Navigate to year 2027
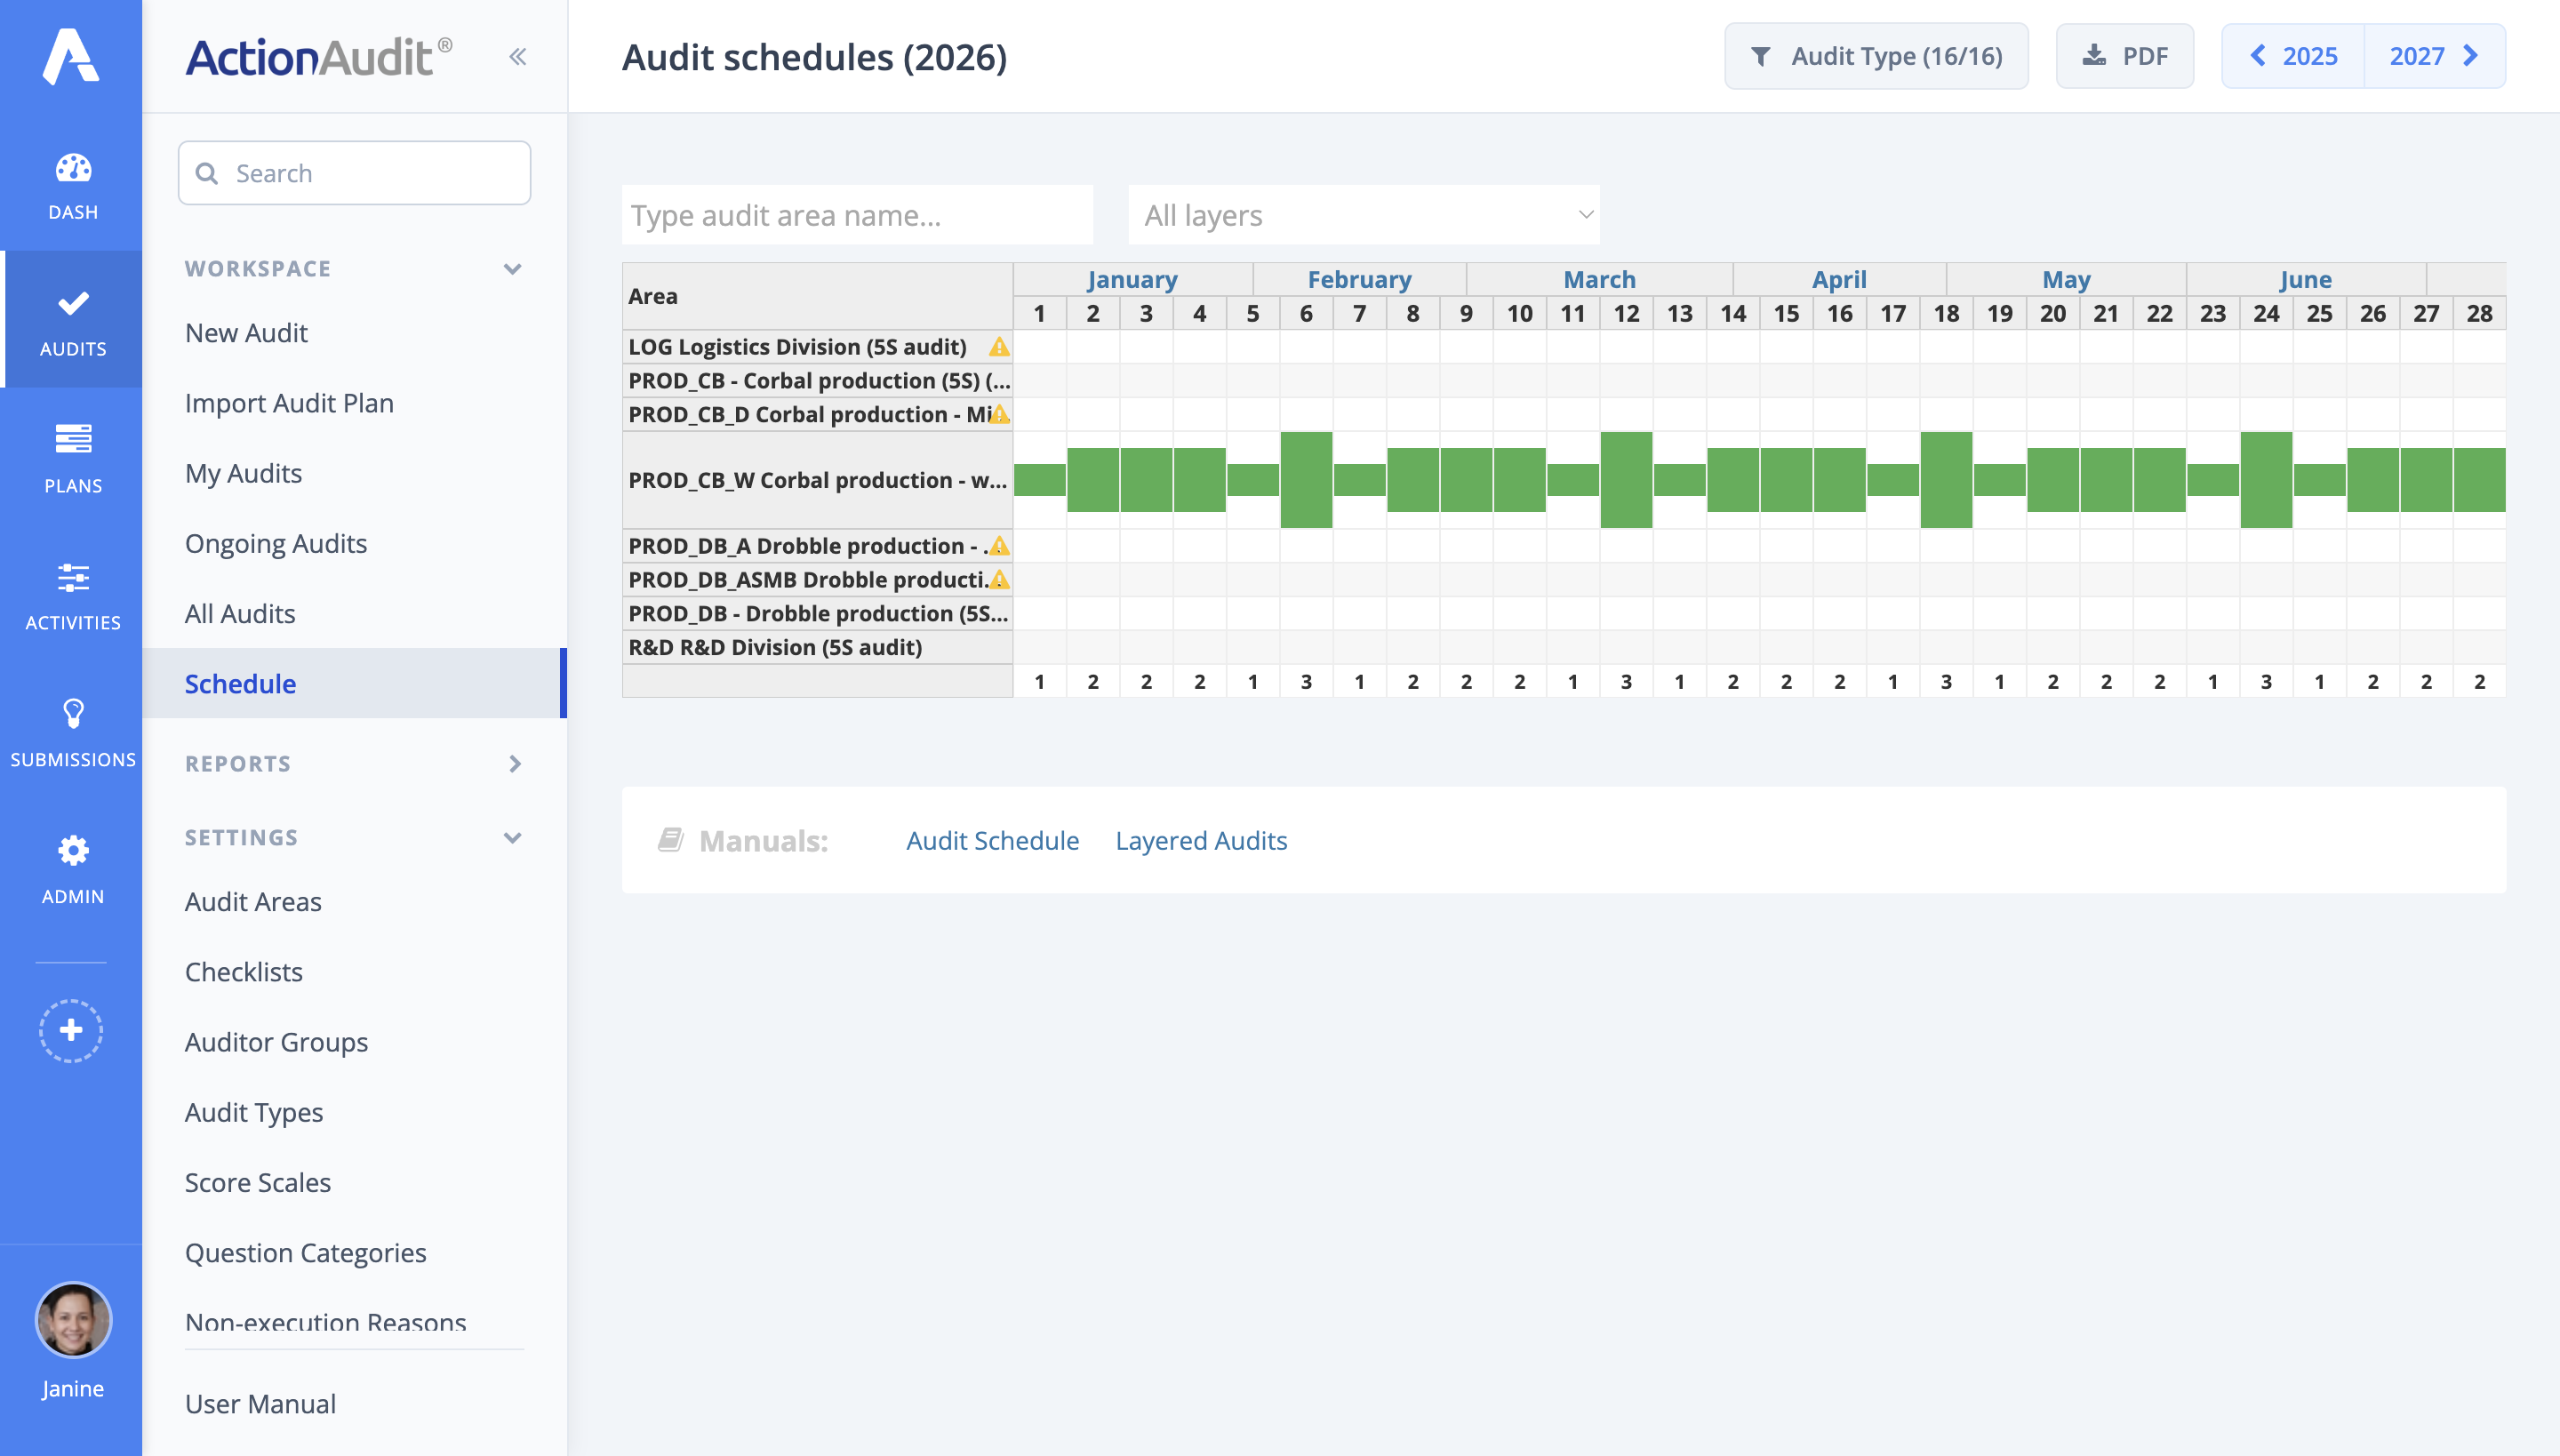This screenshot has height=1456, width=2560. tap(2420, 56)
